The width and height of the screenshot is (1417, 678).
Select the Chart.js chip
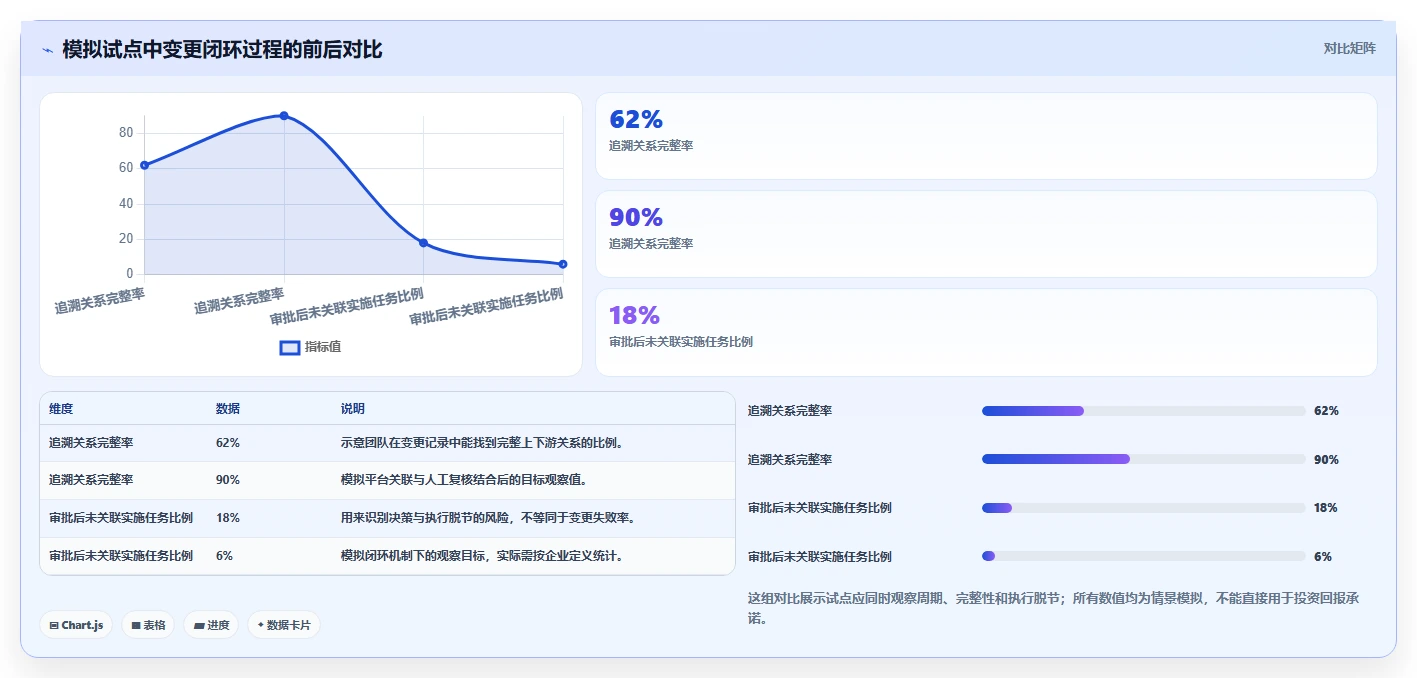(x=77, y=625)
